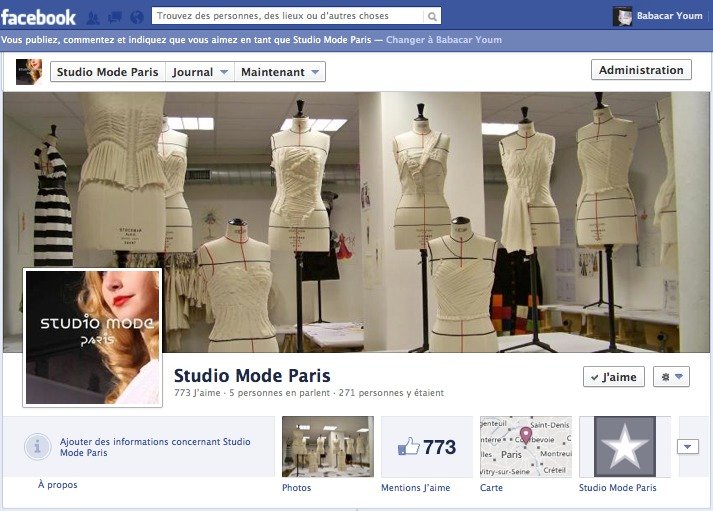713x511 pixels.
Task: Click the thumbs-up 773 likes tile
Action: [426, 447]
